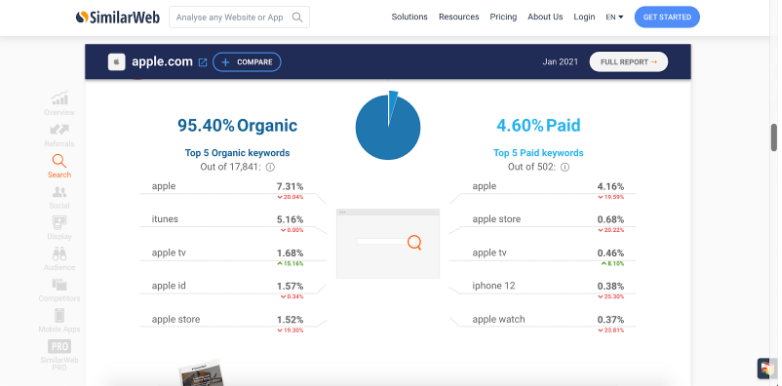Click the FULL REPORT button

click(x=628, y=62)
